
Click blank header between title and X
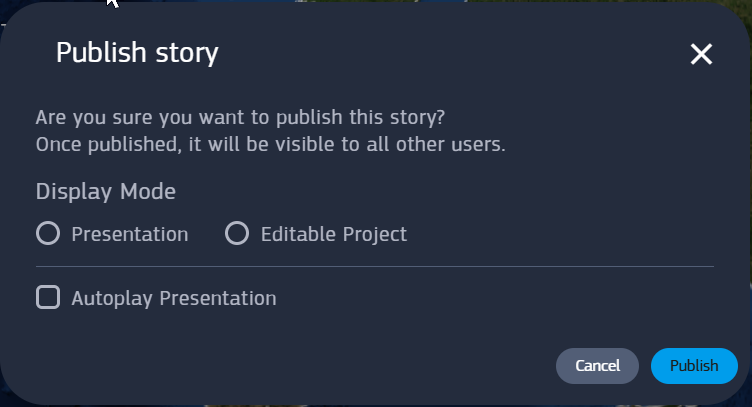(x=450, y=52)
